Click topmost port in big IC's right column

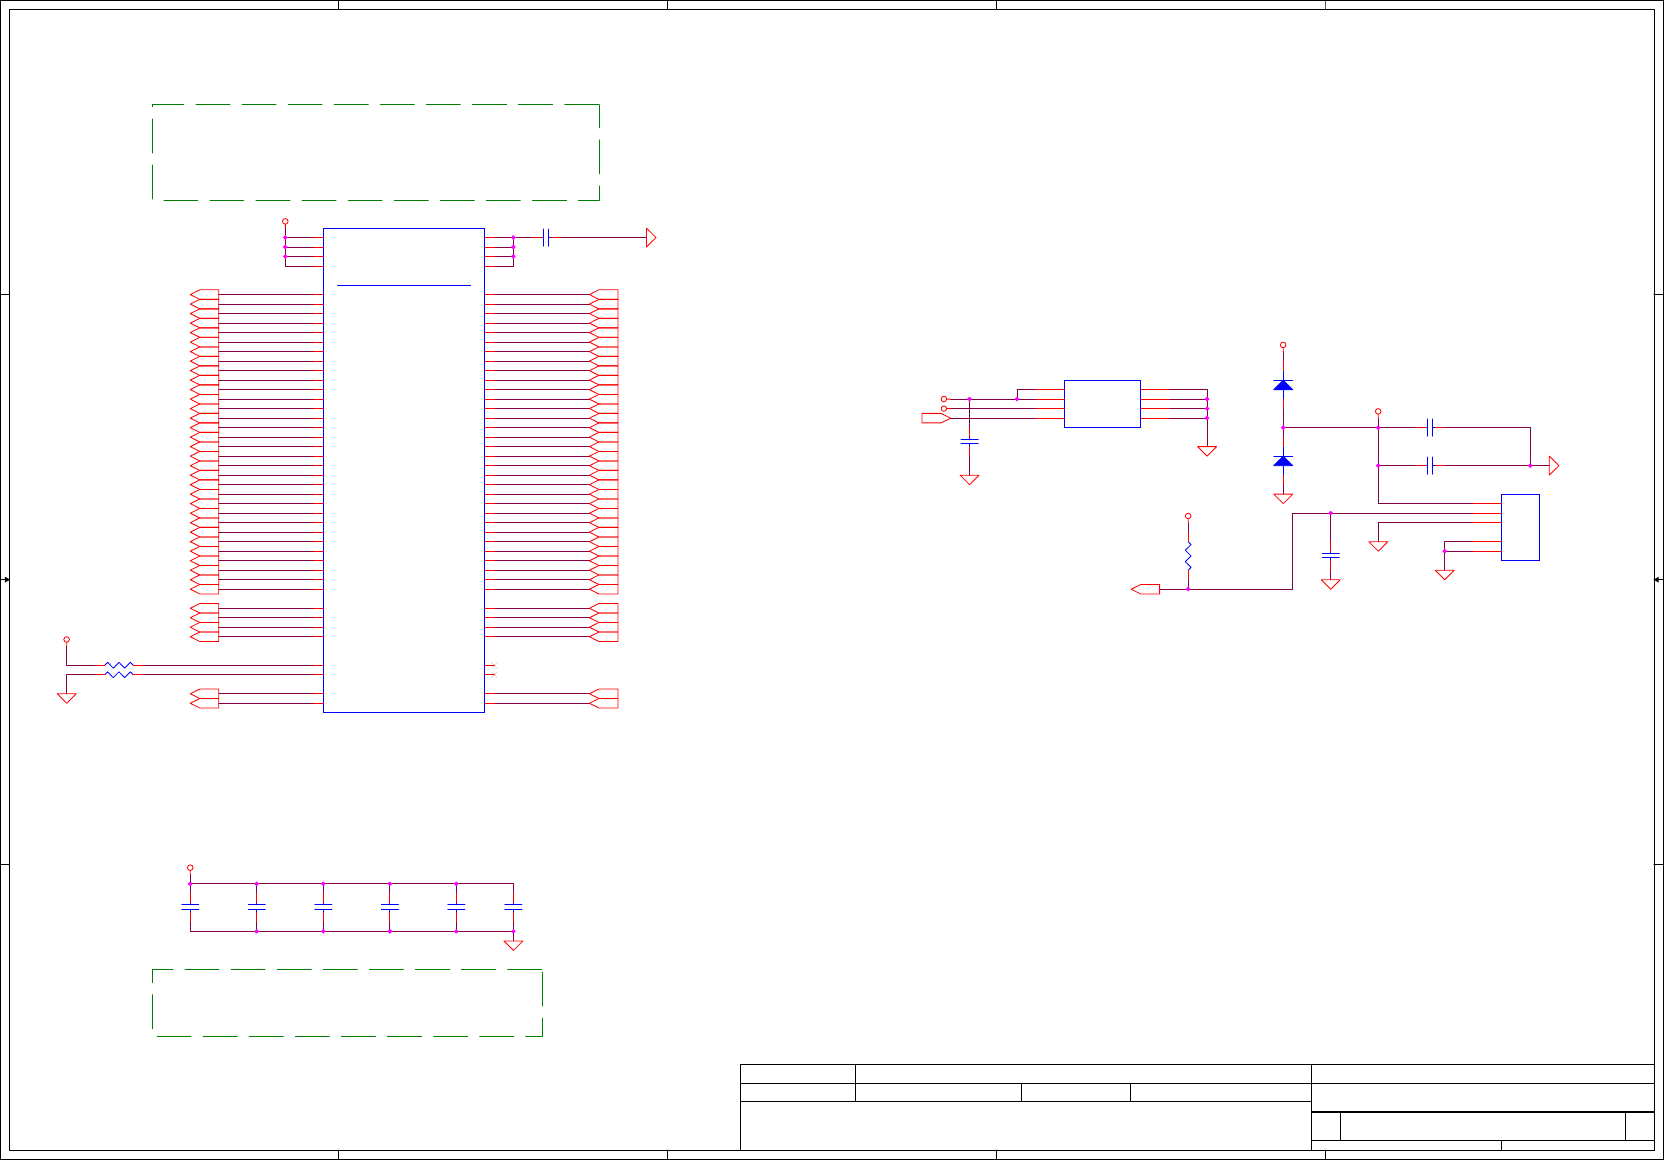click(x=604, y=294)
